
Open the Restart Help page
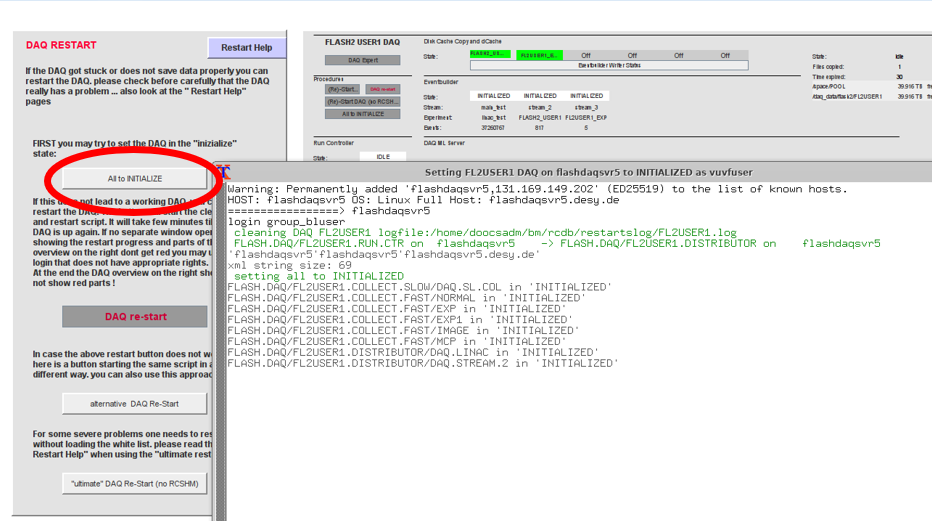tap(246, 48)
